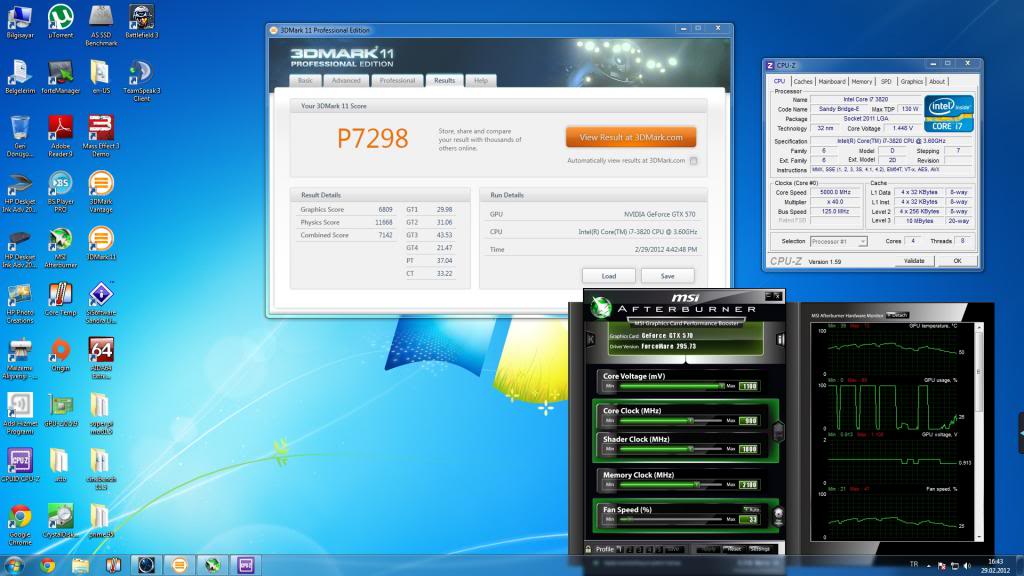Open the Windows Start button
This screenshot has width=1024, height=576.
[14, 565]
